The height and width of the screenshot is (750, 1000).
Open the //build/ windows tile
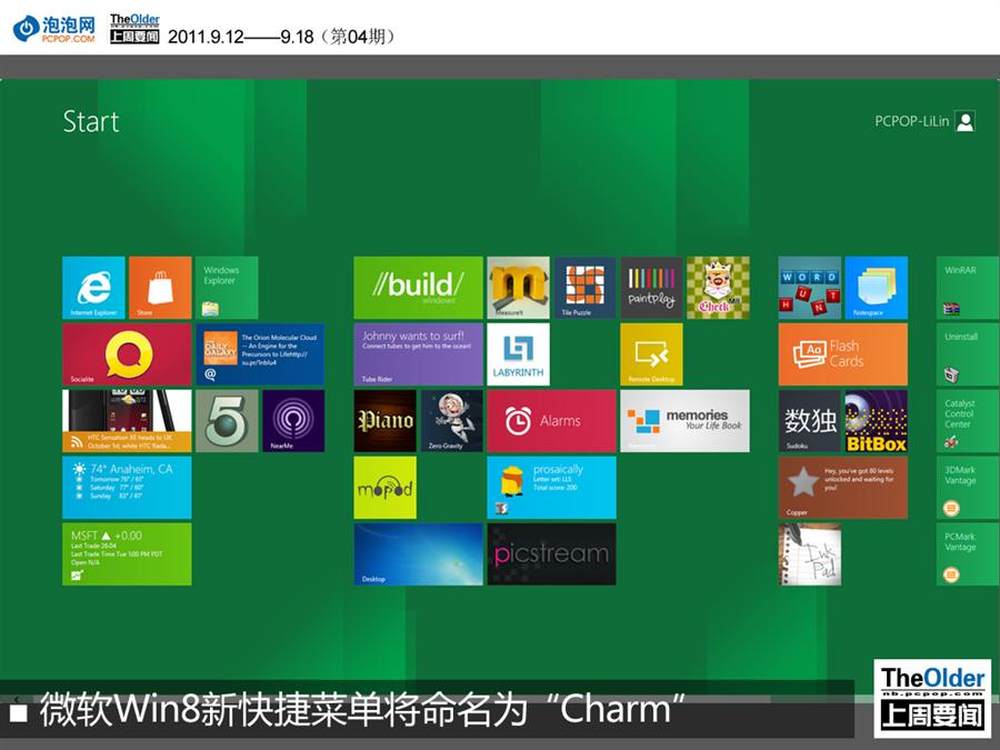pos(418,288)
